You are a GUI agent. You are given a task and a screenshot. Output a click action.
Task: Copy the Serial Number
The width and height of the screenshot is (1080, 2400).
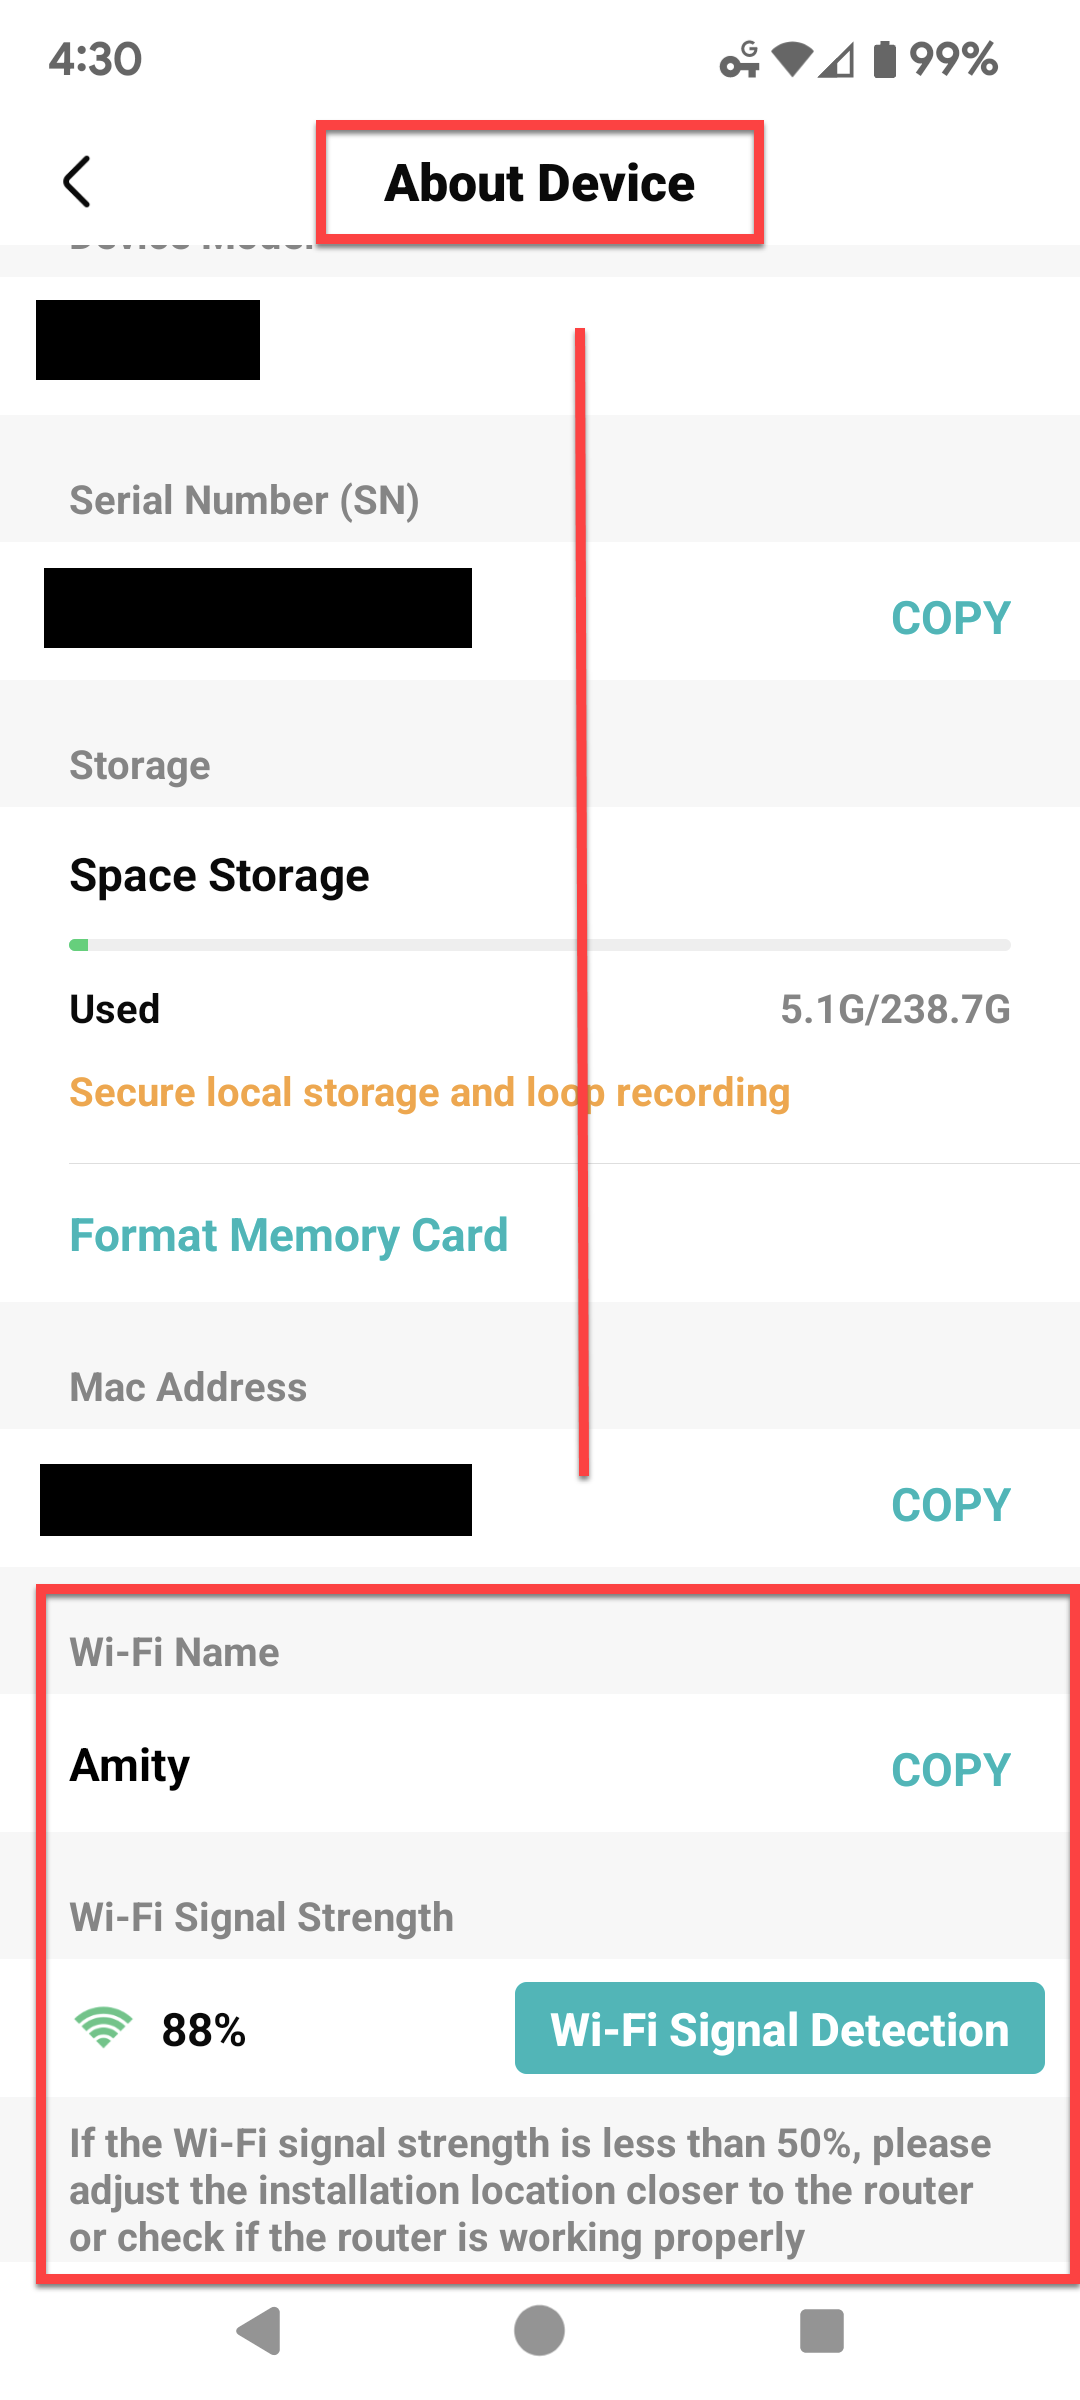point(950,618)
